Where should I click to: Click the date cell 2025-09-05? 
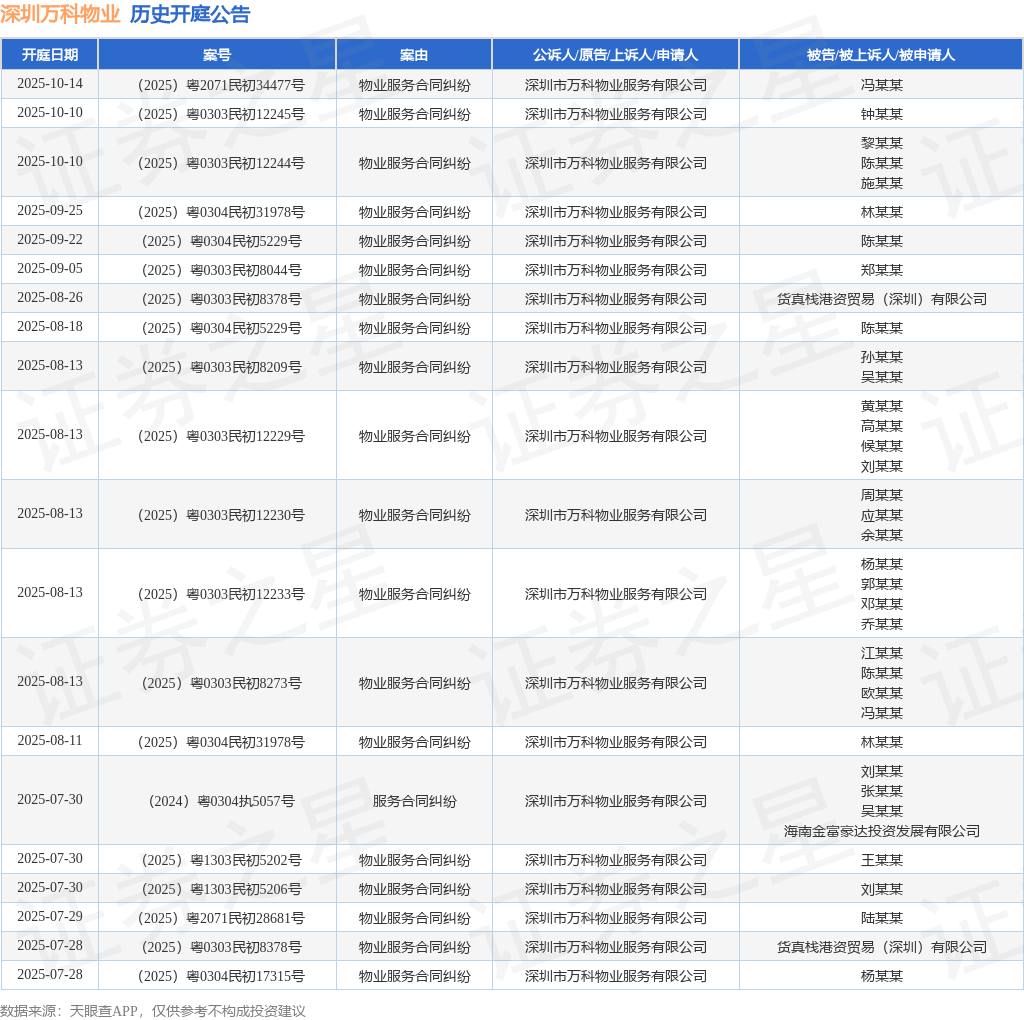click(50, 268)
